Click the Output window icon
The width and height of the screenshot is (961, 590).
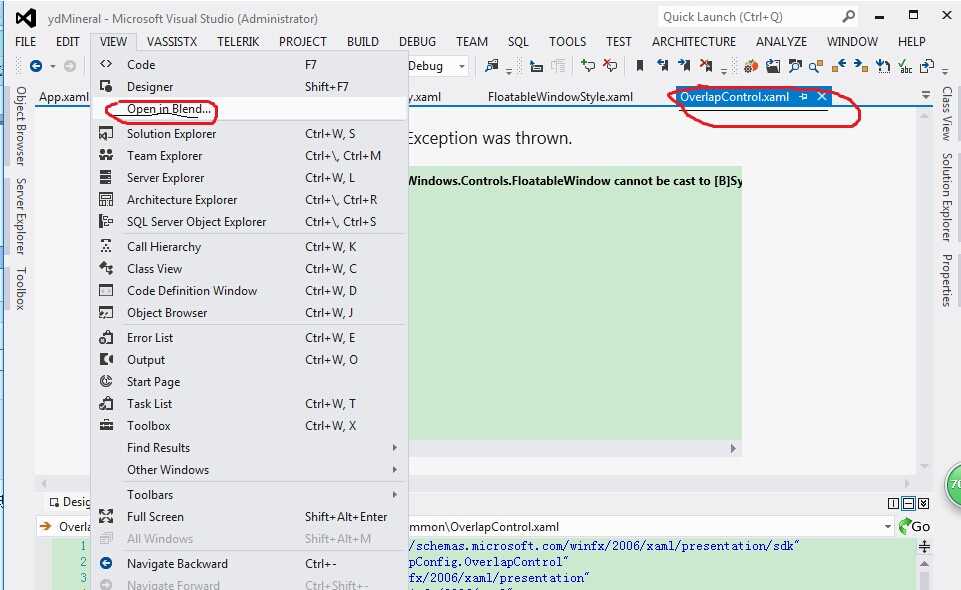[x=106, y=360]
